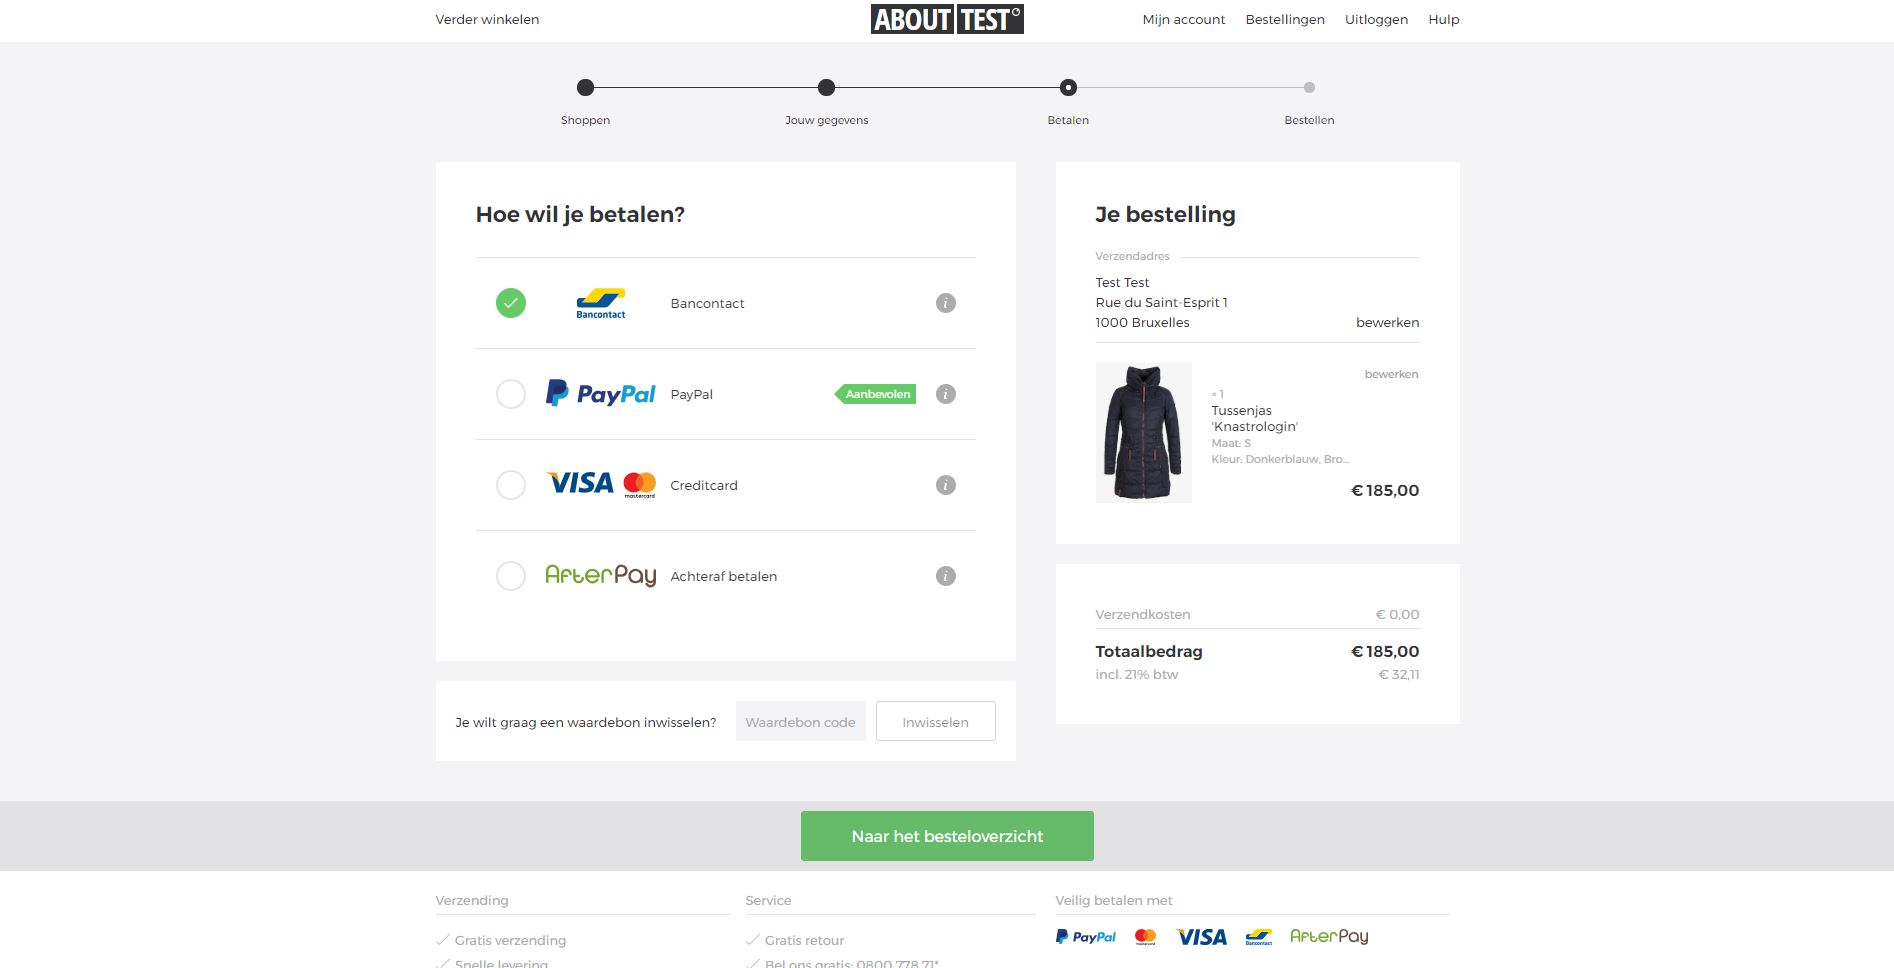The image size is (1894, 968).
Task: Click the AfterPay logo in payment options
Action: point(600,576)
